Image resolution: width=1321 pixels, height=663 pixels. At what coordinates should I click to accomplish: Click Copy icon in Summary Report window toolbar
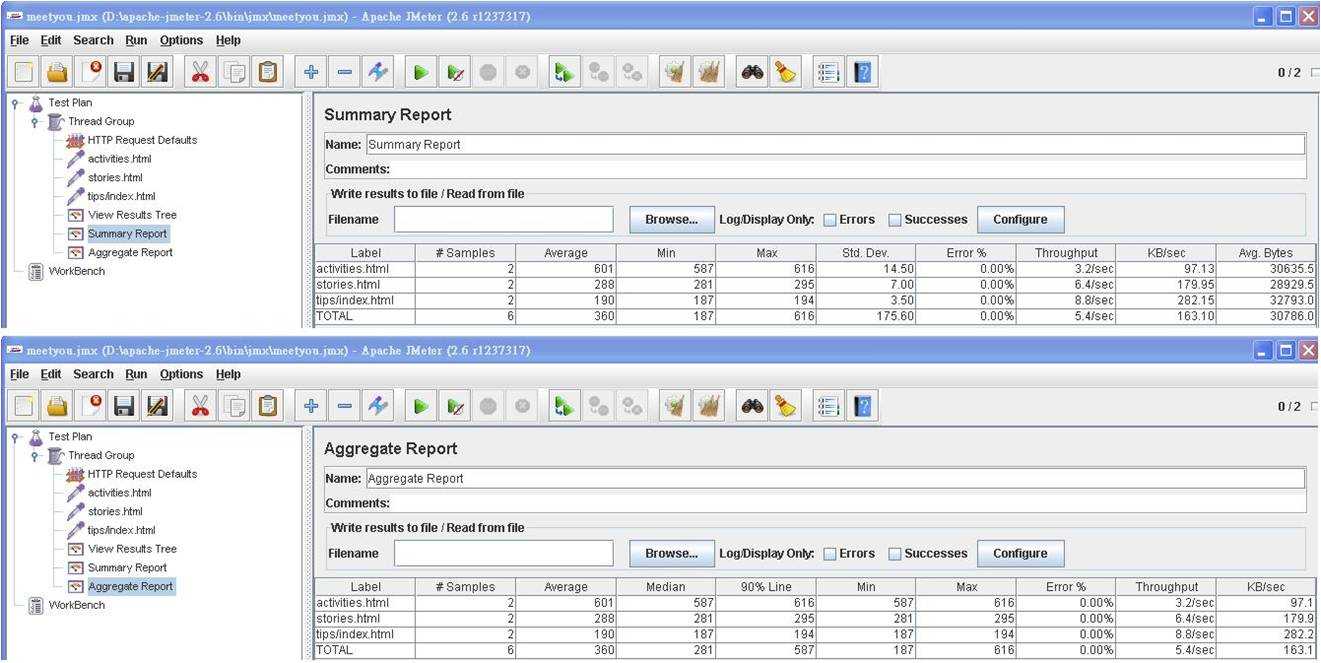235,72
